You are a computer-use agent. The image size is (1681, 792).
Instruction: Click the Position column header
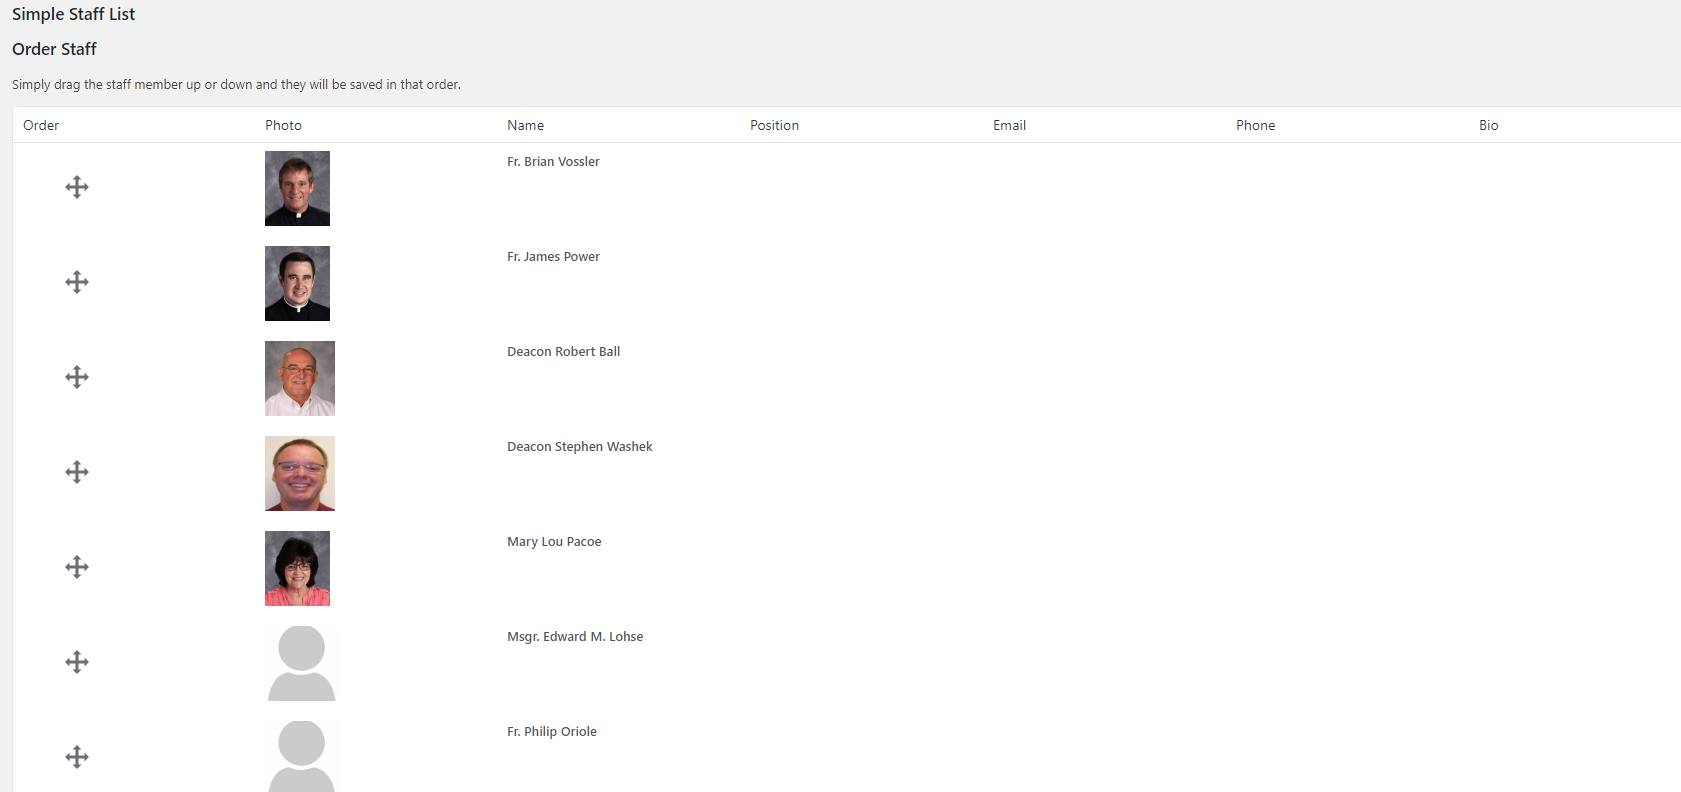(x=774, y=125)
